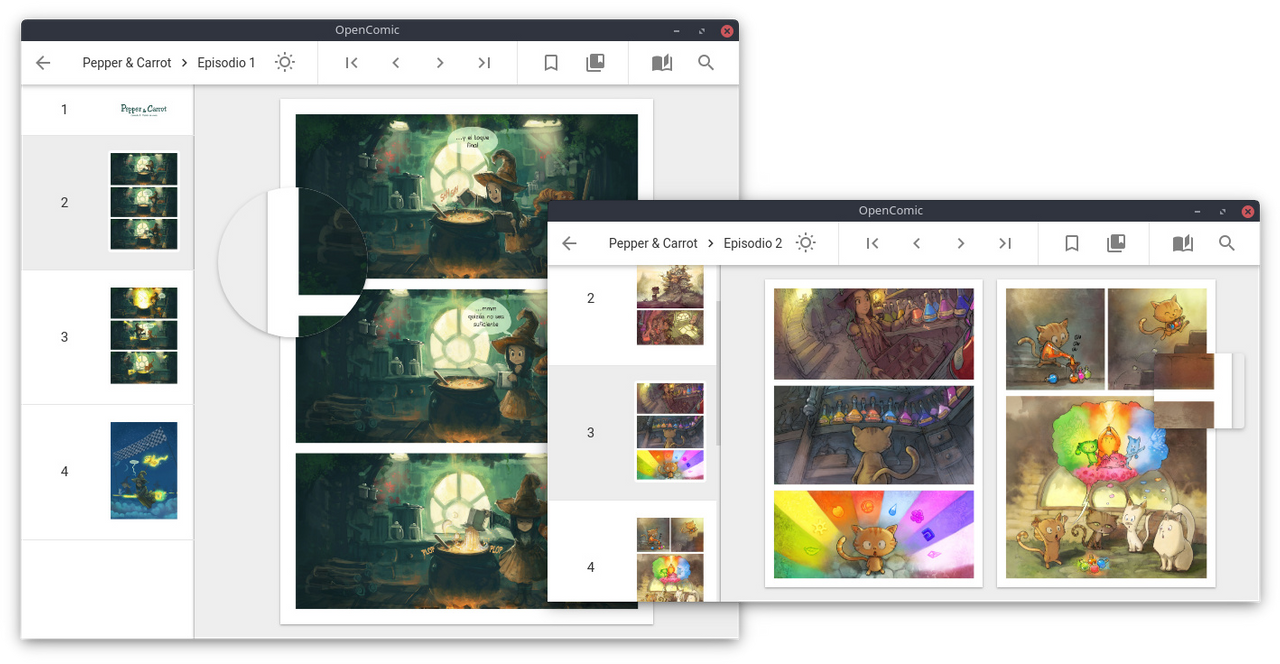Open the magnifier search in Episodio 1 window
This screenshot has height=664, width=1280.
706,63
